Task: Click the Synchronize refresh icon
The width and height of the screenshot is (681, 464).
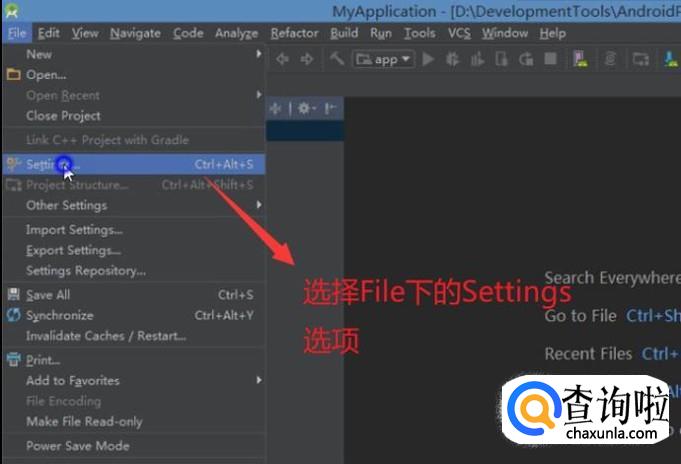Action: tap(13, 315)
